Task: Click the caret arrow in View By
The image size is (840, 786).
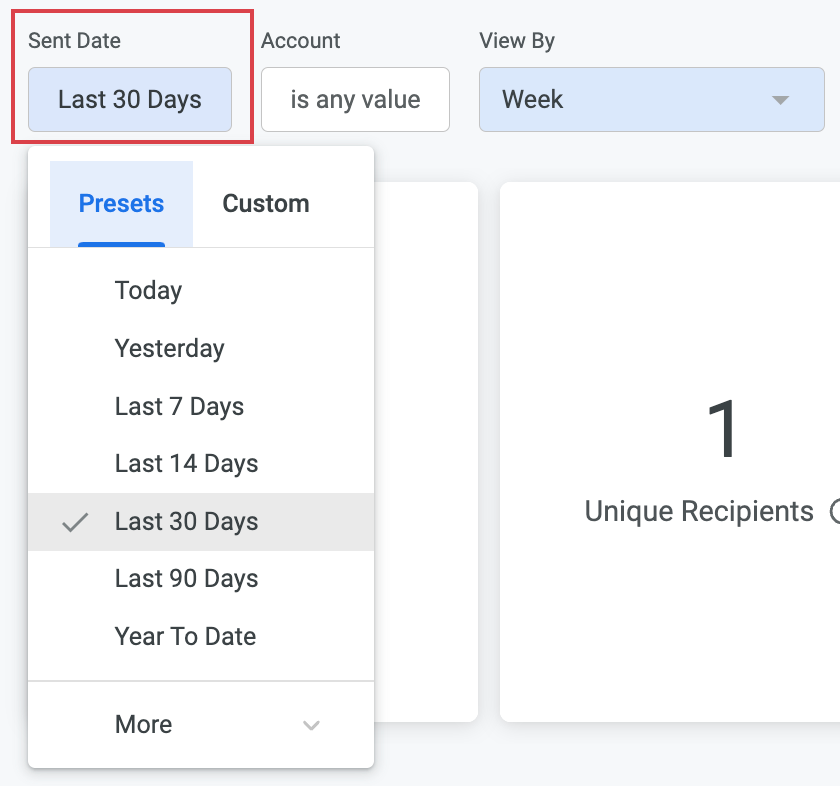Action: (781, 100)
